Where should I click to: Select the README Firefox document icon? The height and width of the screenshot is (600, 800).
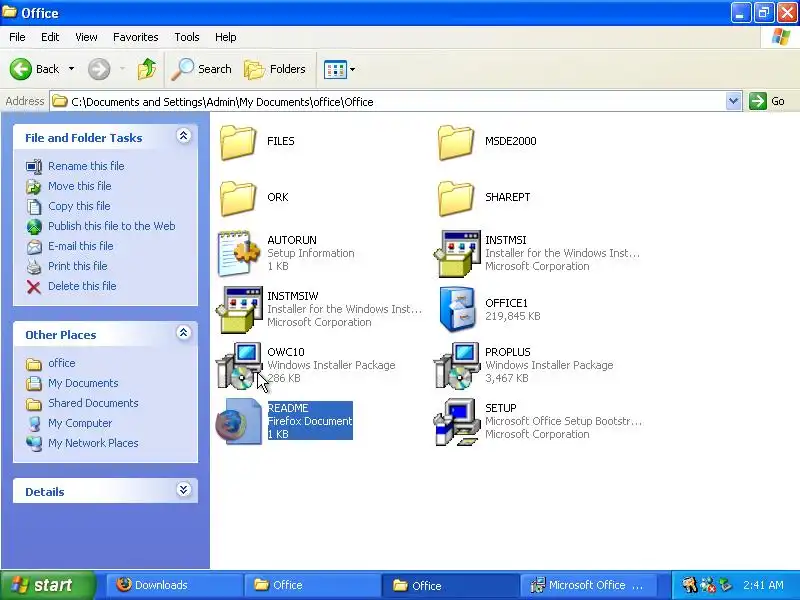tap(239, 421)
